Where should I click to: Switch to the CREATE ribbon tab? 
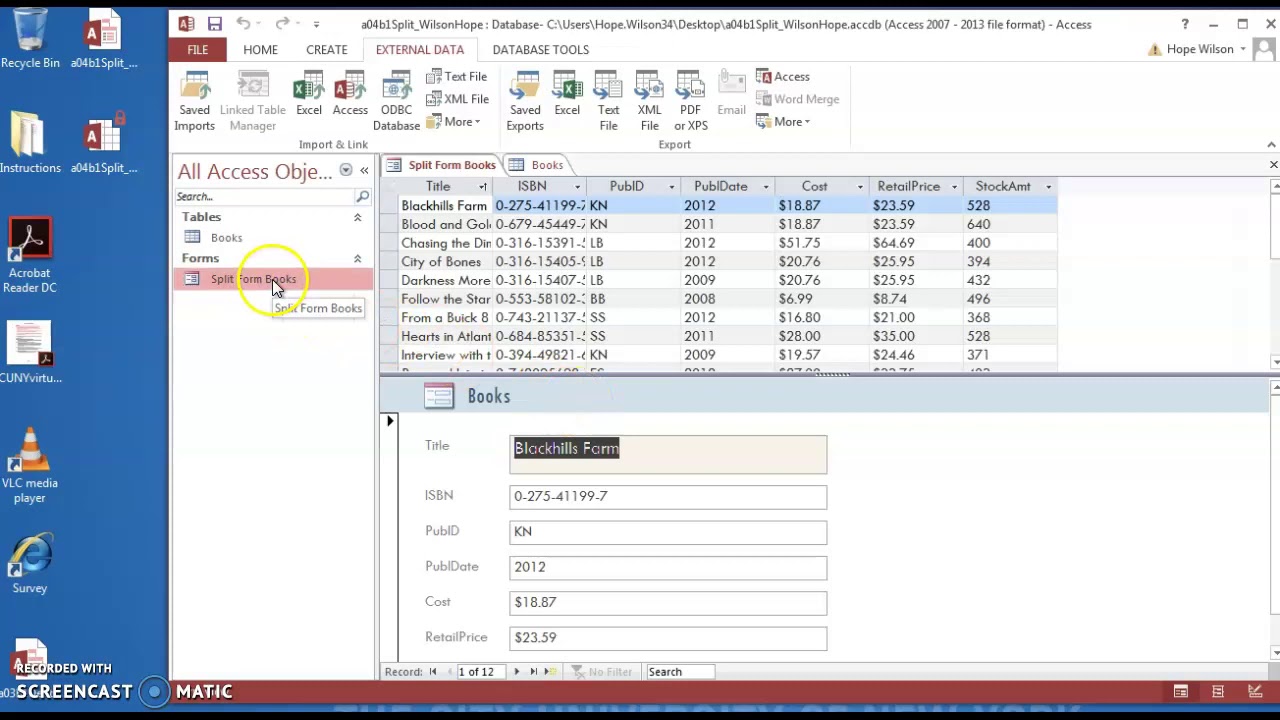coord(327,50)
